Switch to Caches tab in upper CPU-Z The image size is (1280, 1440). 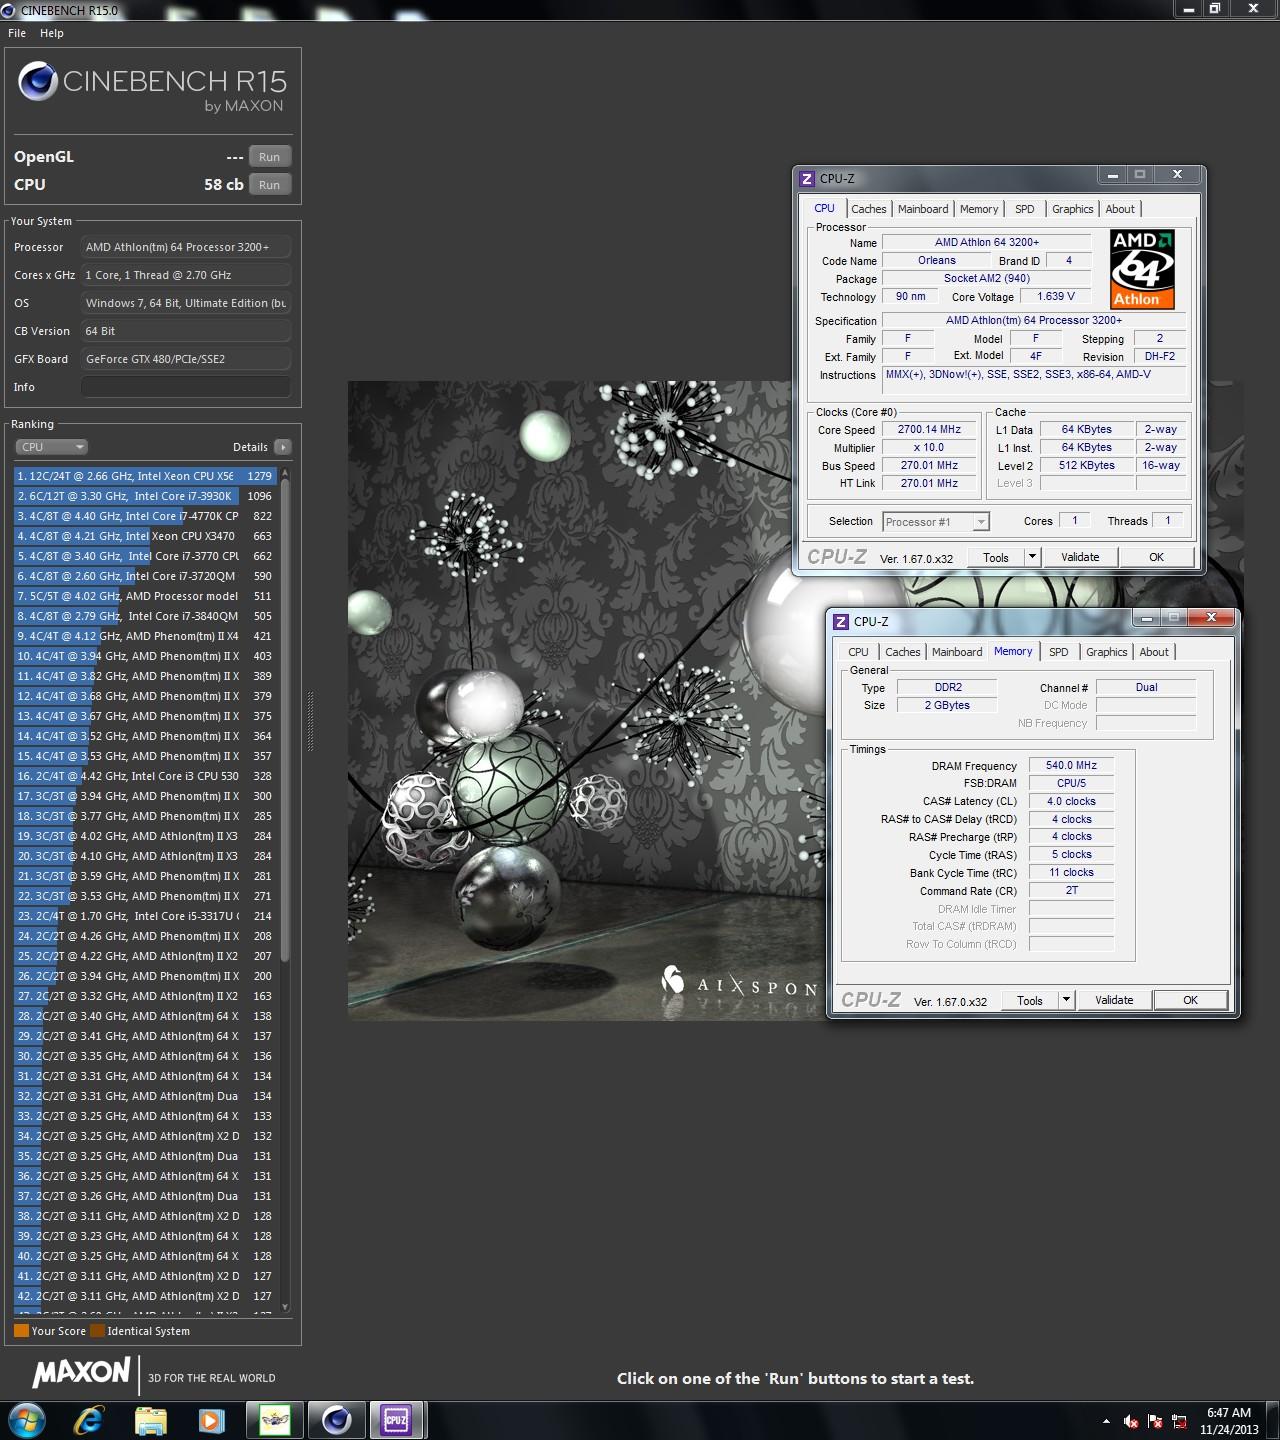868,209
